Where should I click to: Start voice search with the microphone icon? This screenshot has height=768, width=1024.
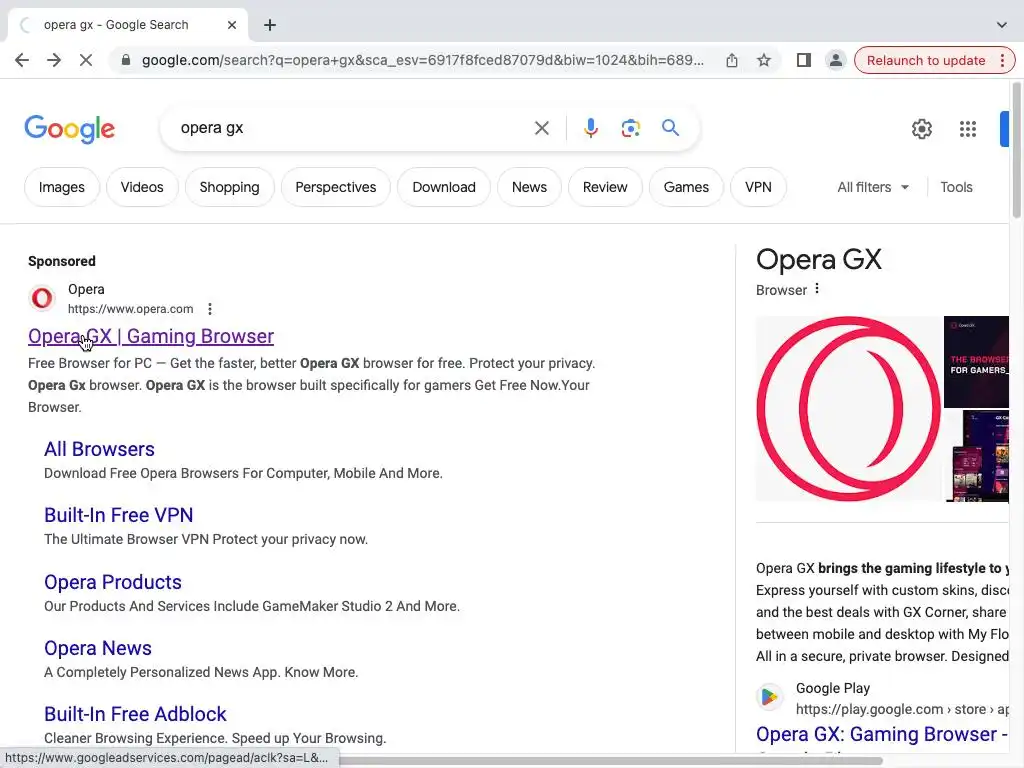click(x=591, y=128)
